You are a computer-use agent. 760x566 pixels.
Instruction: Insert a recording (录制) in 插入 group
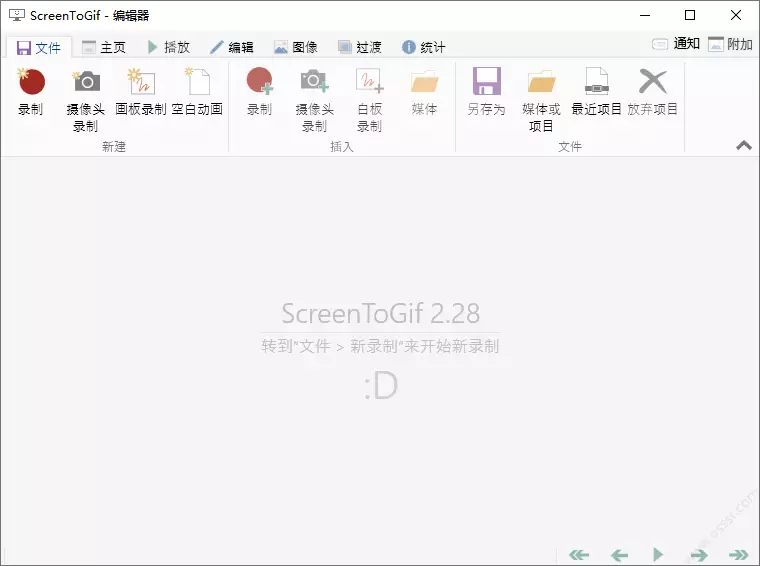pyautogui.click(x=260, y=92)
